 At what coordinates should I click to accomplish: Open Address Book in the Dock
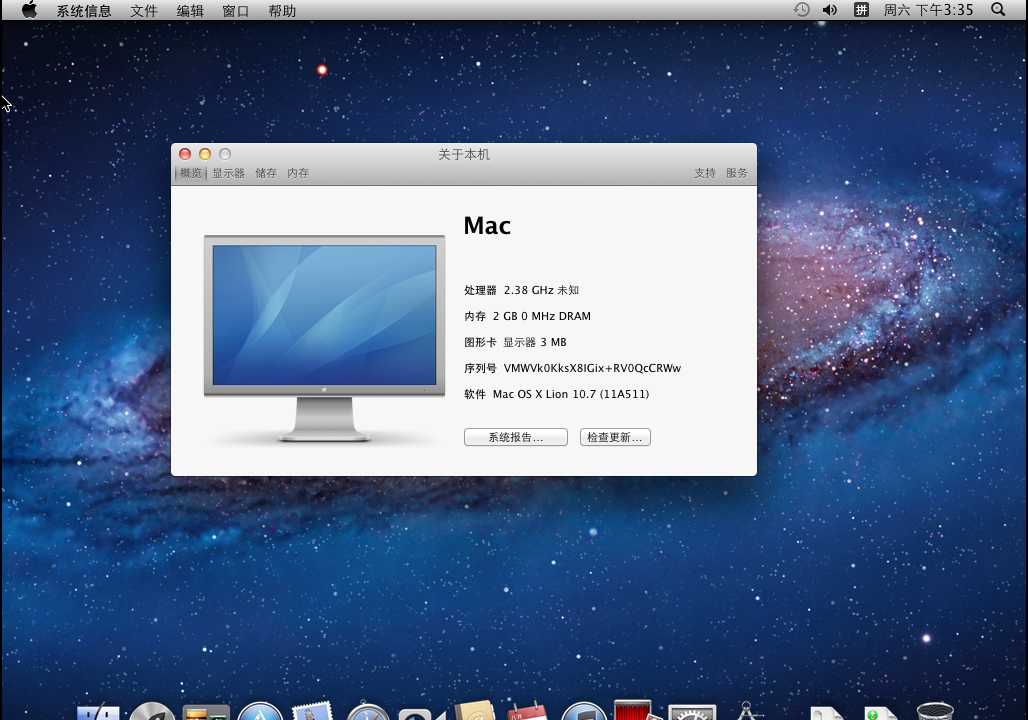(474, 711)
